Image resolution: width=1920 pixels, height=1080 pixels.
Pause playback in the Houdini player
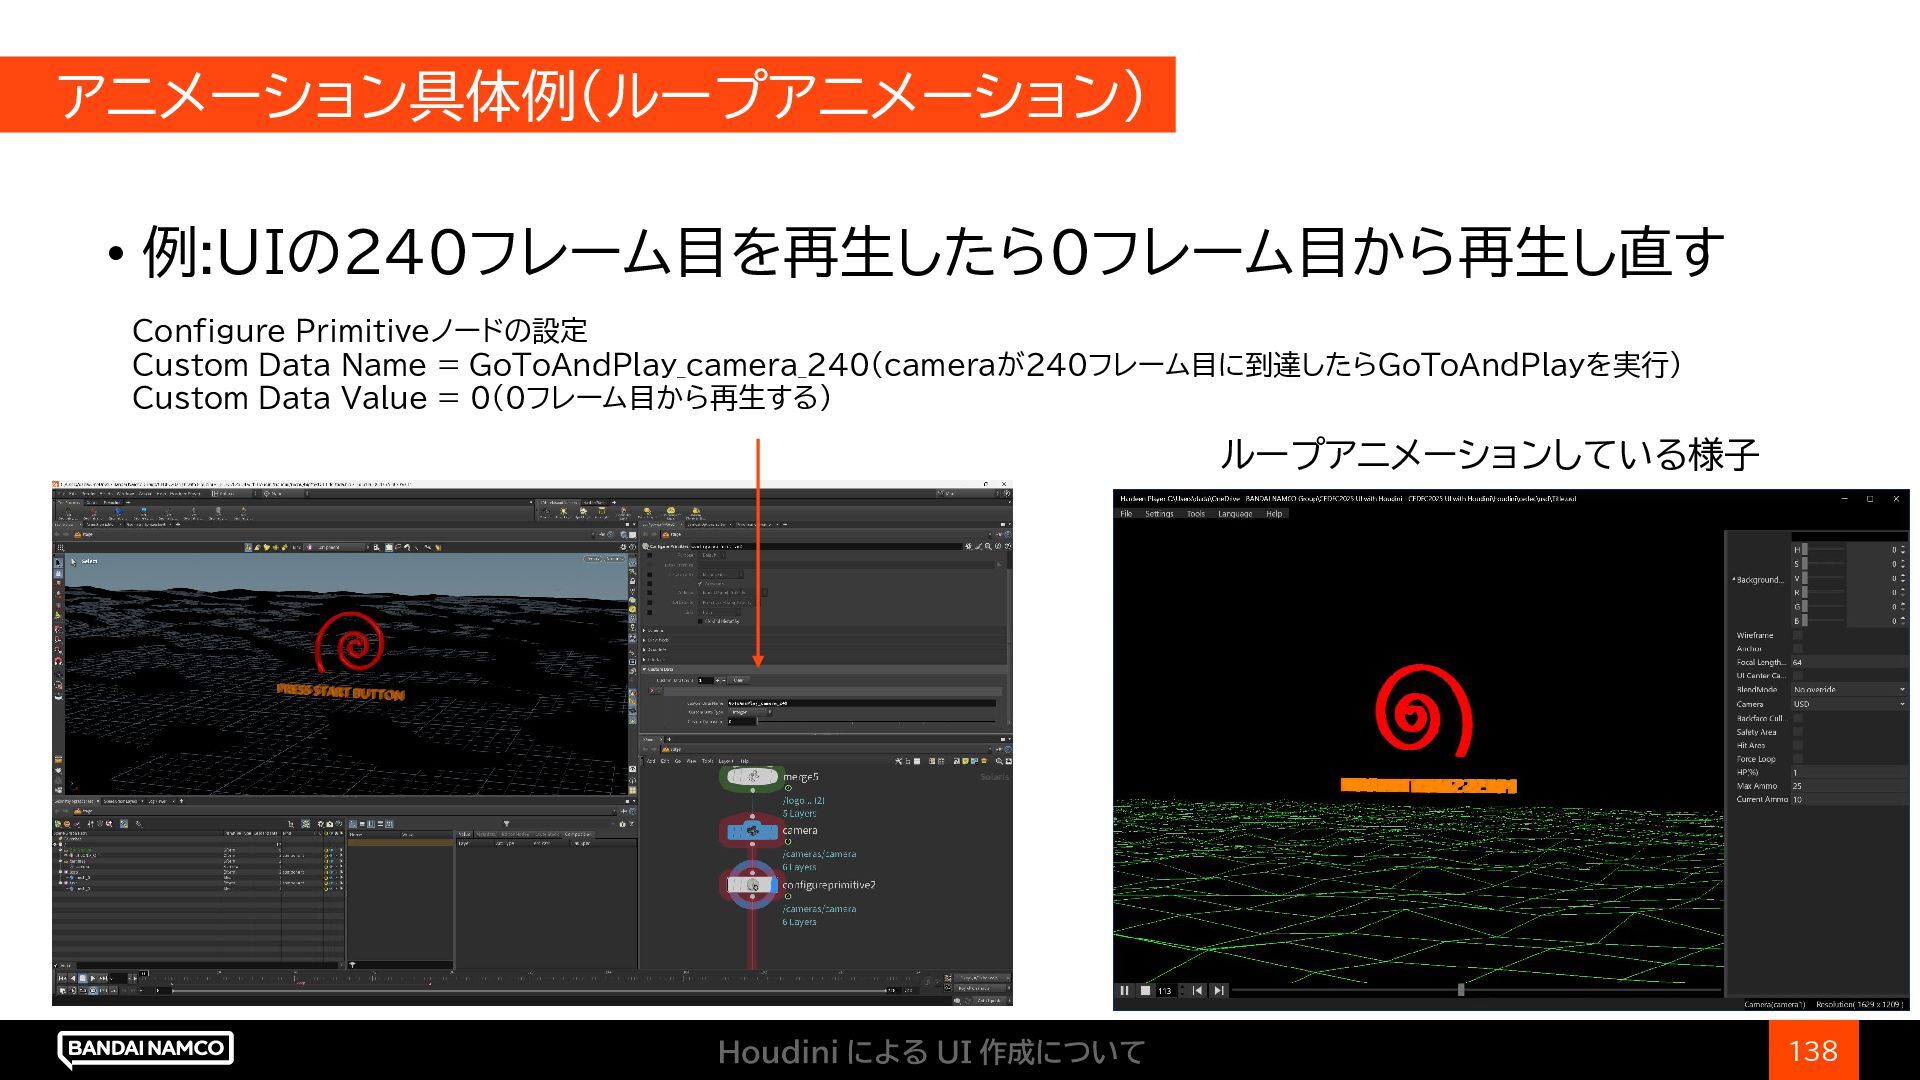[1124, 990]
